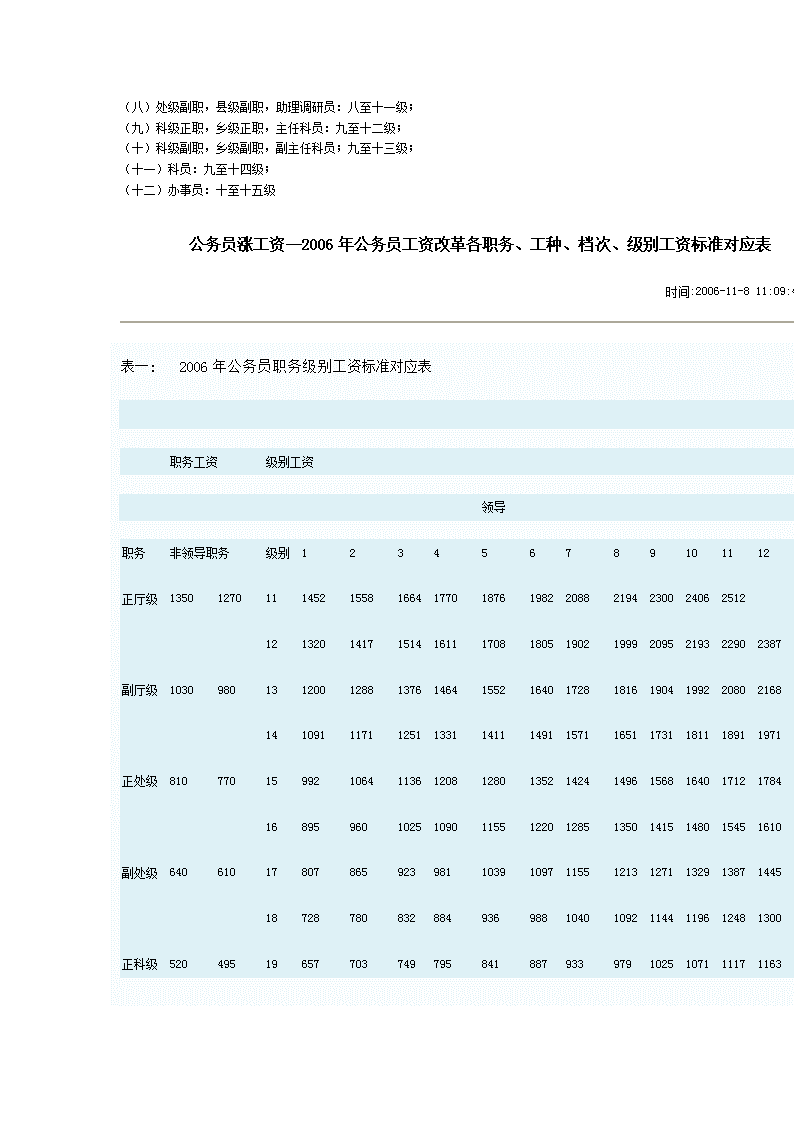Click the value 1270 in 正厅级 row
Viewport: 794px width, 1123px height.
click(x=229, y=599)
